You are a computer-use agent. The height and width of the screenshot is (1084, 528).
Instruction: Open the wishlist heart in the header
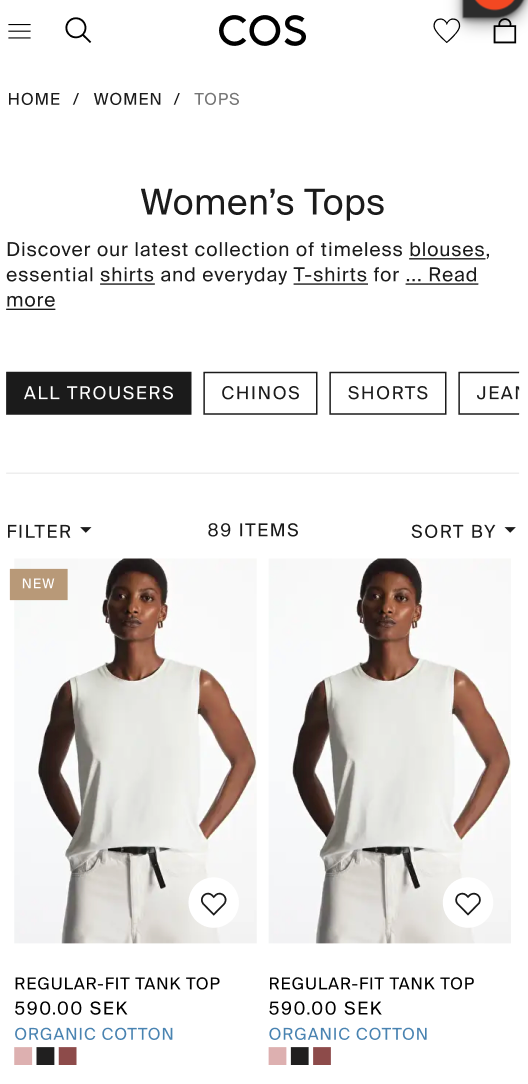pyautogui.click(x=446, y=30)
